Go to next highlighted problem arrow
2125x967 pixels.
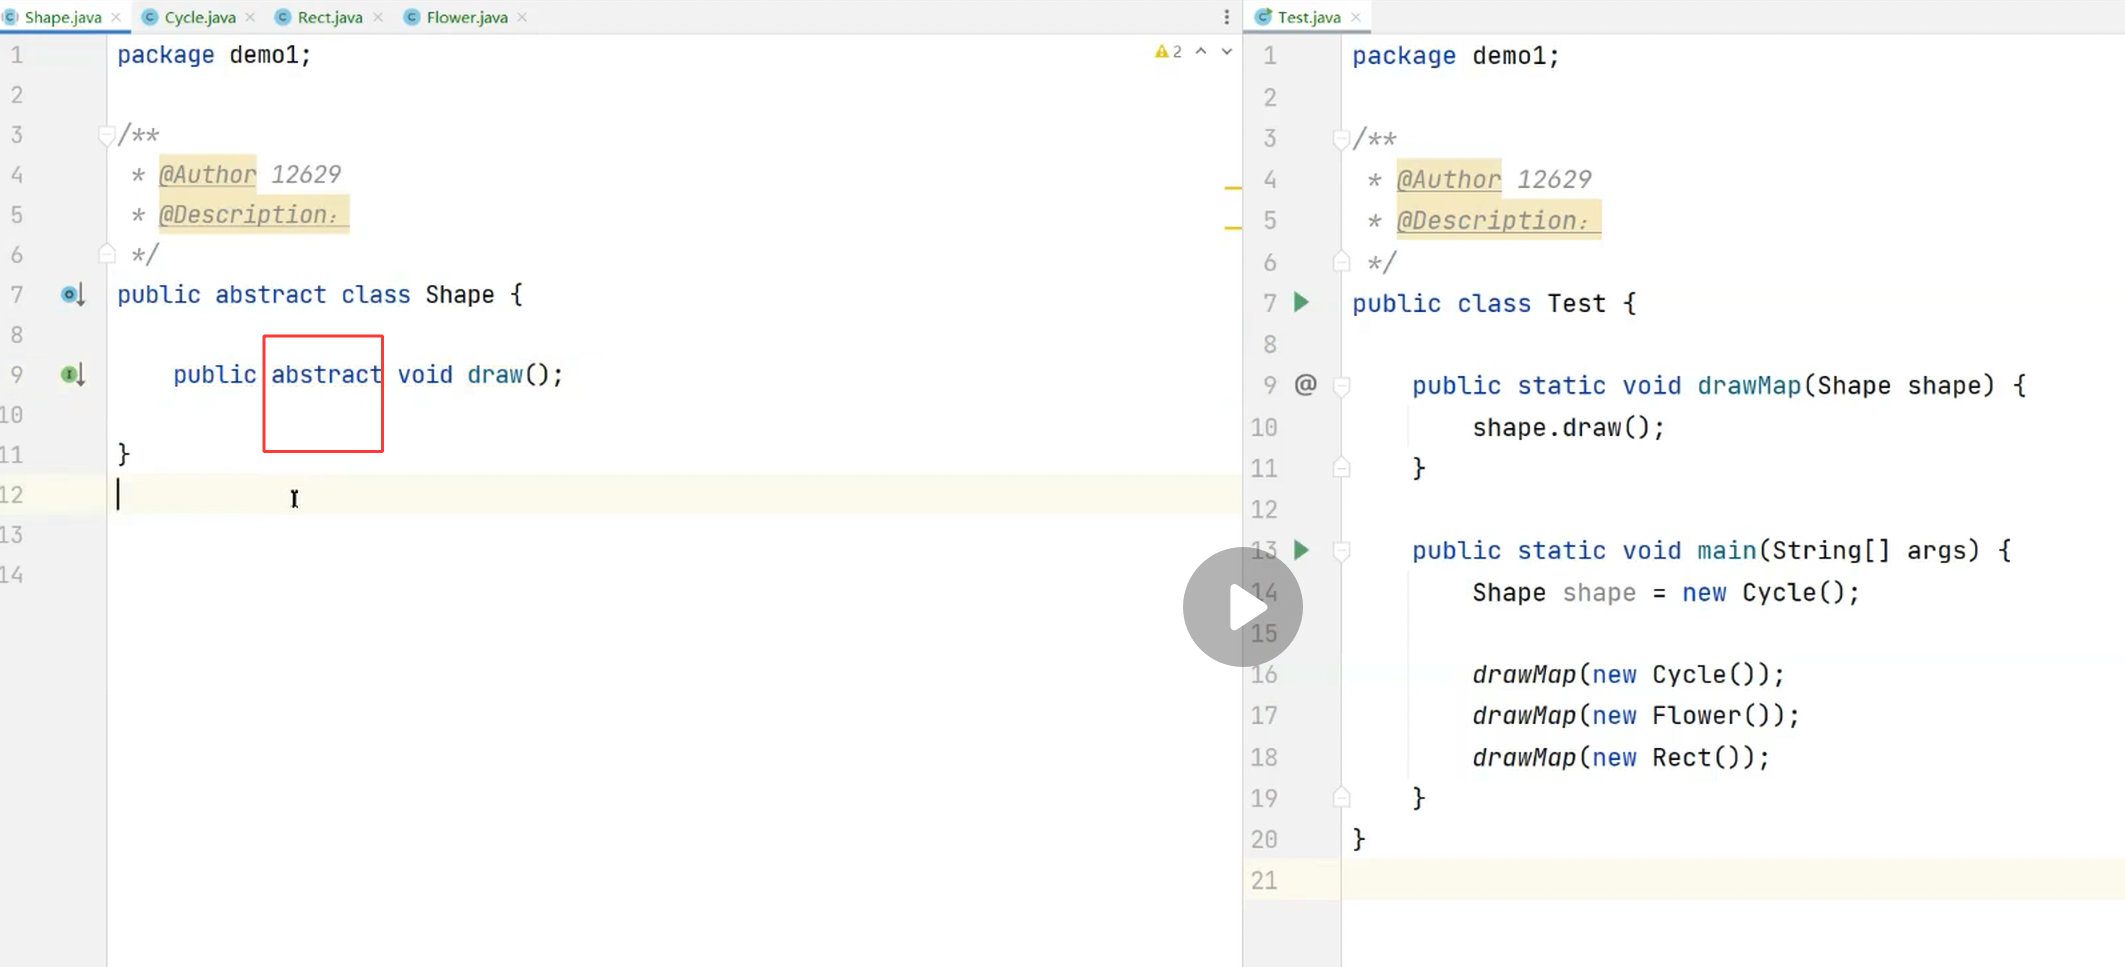[1227, 51]
